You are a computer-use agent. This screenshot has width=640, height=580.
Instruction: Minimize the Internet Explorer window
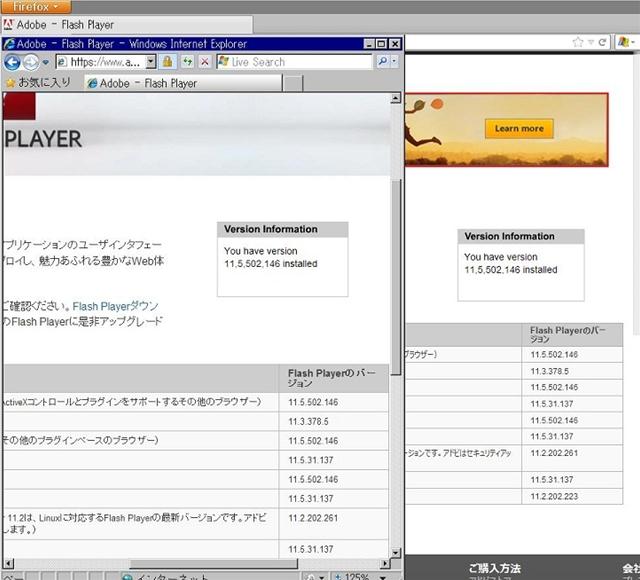tap(369, 44)
